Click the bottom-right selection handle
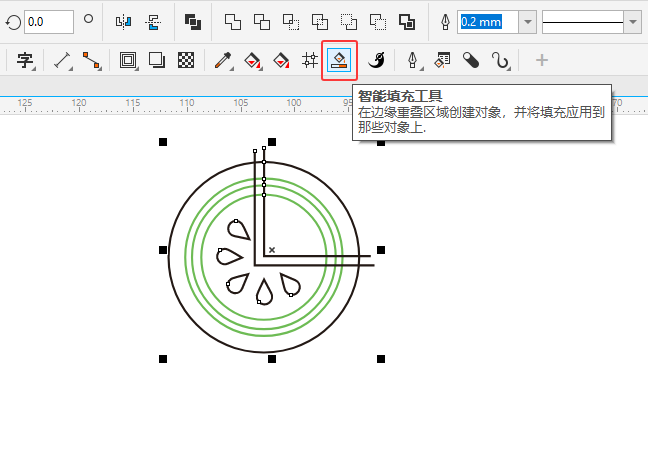Viewport: 648px width, 465px height. (x=381, y=359)
